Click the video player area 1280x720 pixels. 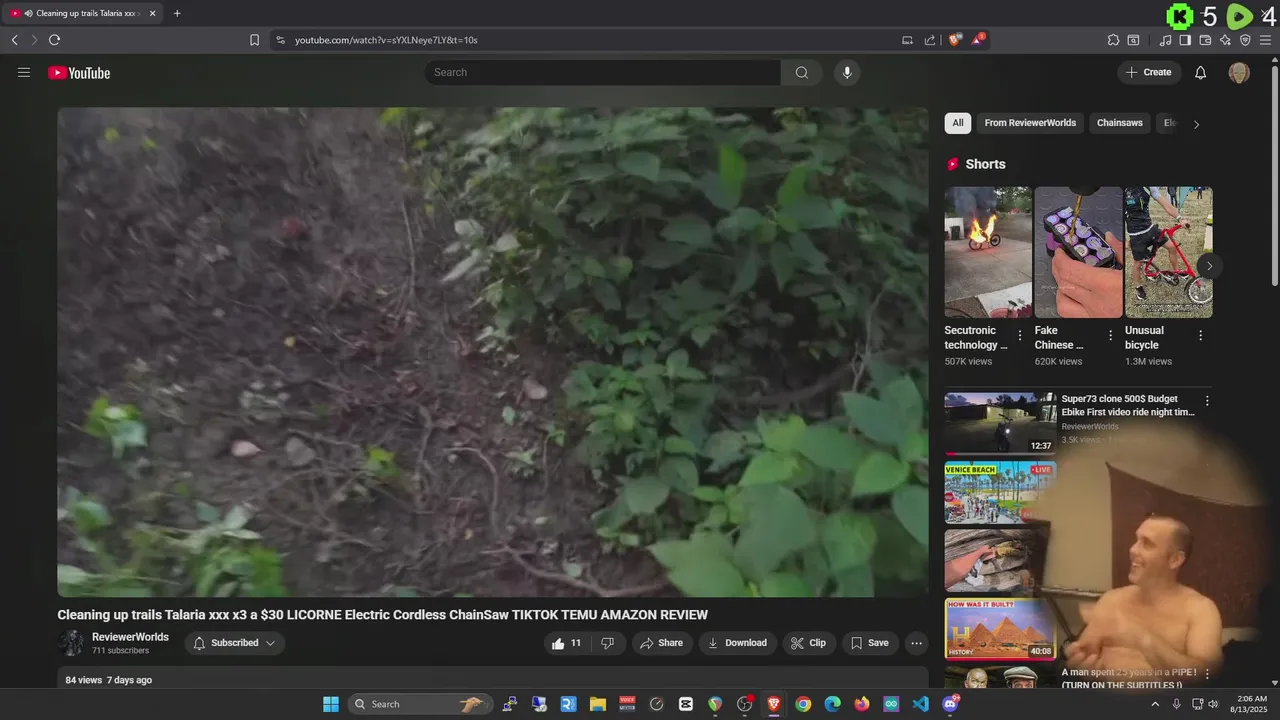coord(493,352)
